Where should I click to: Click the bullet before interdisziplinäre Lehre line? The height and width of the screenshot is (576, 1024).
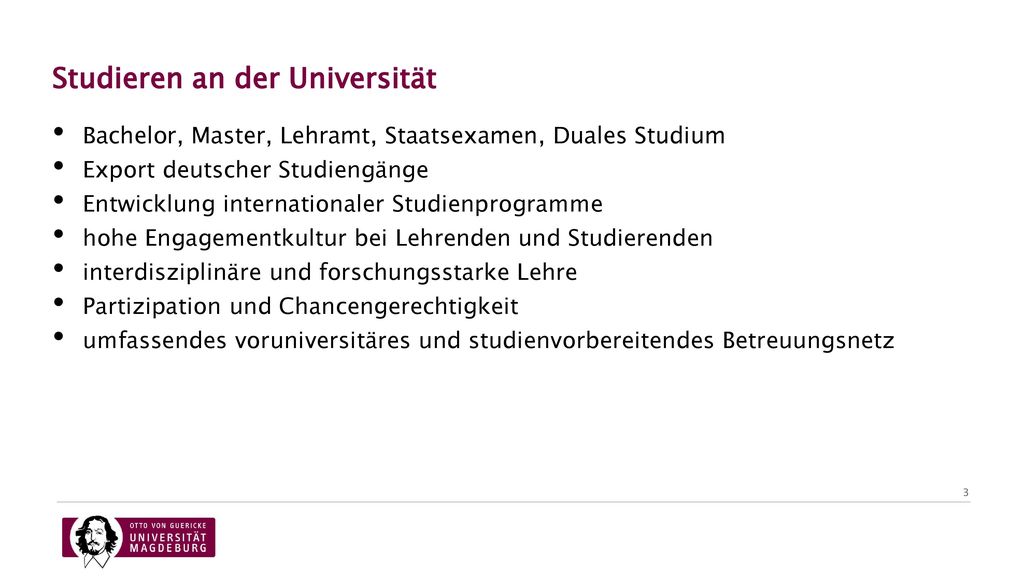point(59,268)
